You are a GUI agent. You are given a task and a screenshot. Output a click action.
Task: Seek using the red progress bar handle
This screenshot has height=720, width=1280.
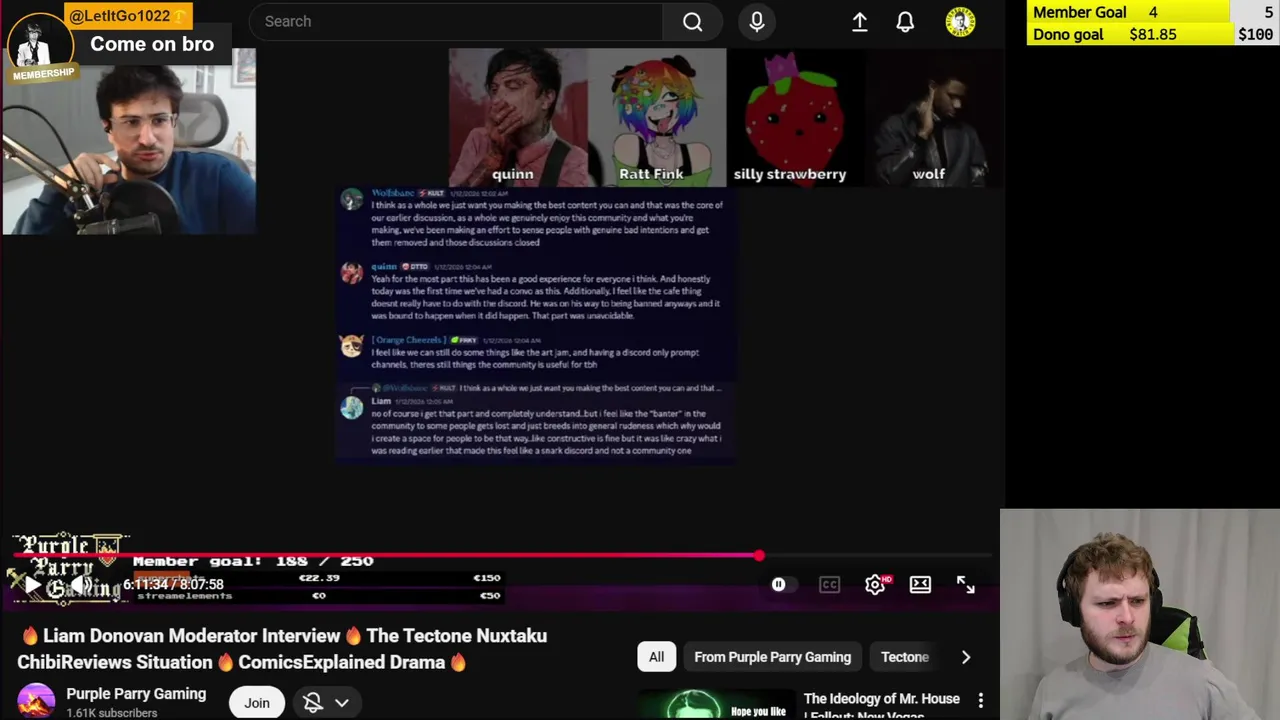tap(759, 555)
